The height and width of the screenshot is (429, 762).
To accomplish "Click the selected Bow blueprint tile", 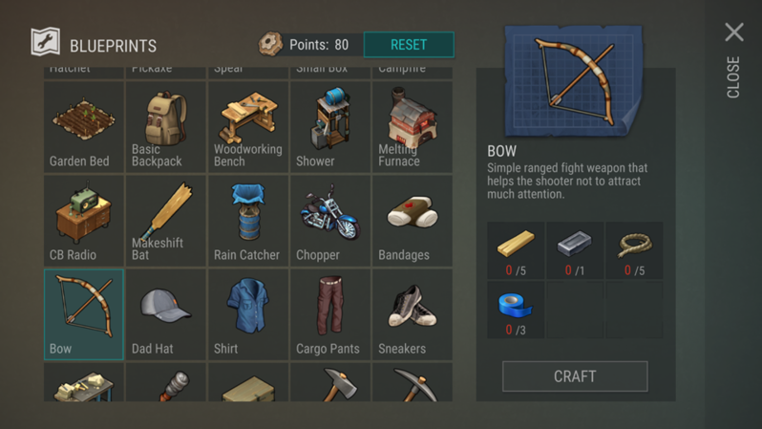I will point(84,314).
